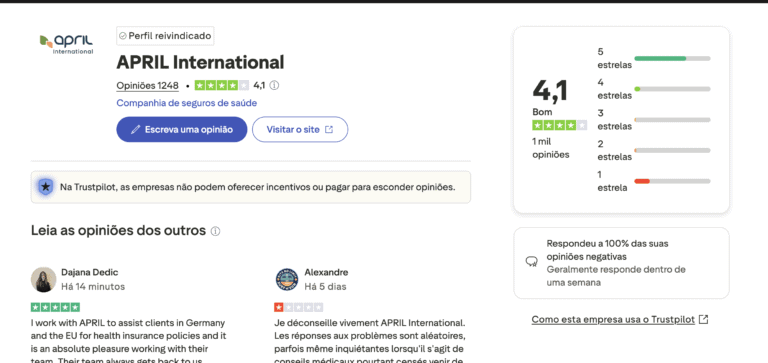The height and width of the screenshot is (363, 768).
Task: Click the Bom rating label
Action: 542,112
